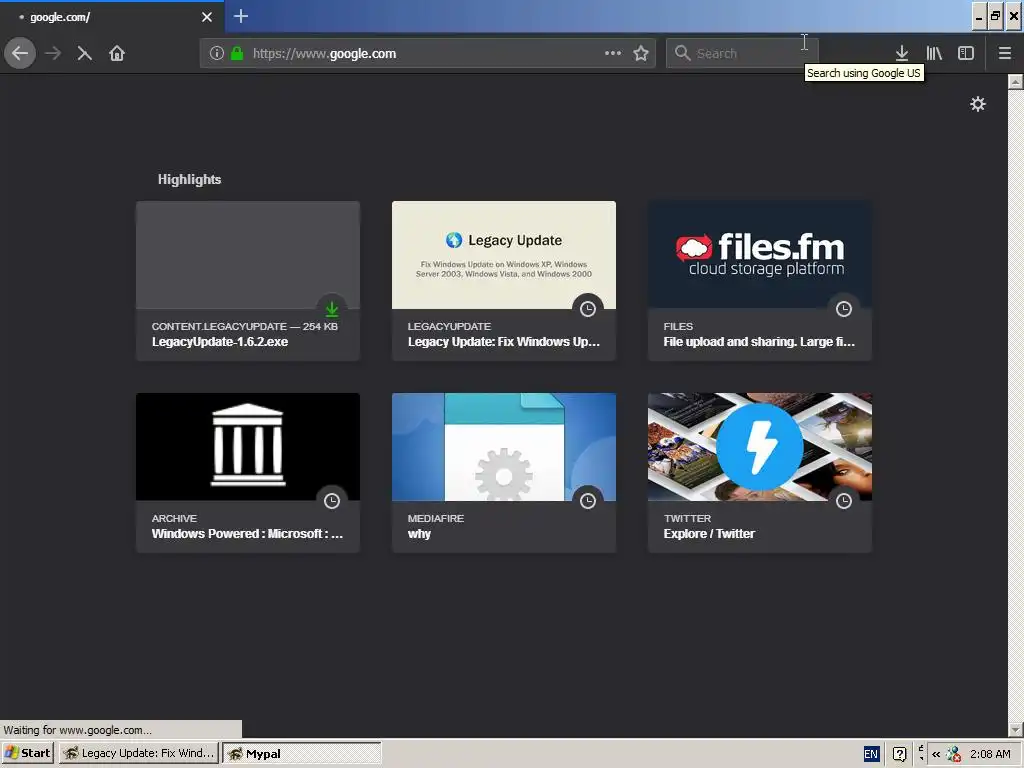1024x768 pixels.
Task: Open the home page via house icon
Action: 117,53
